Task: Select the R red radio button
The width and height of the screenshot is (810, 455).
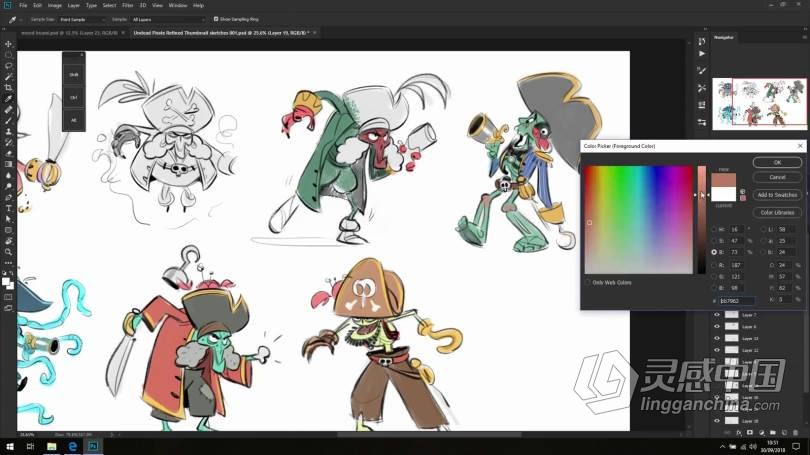Action: coord(714,265)
